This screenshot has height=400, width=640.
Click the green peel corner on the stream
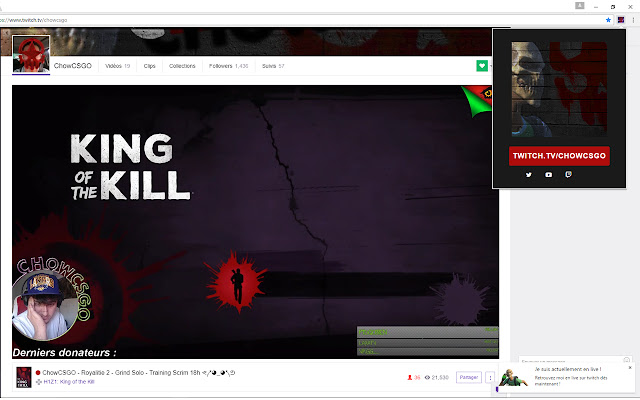pos(478,101)
